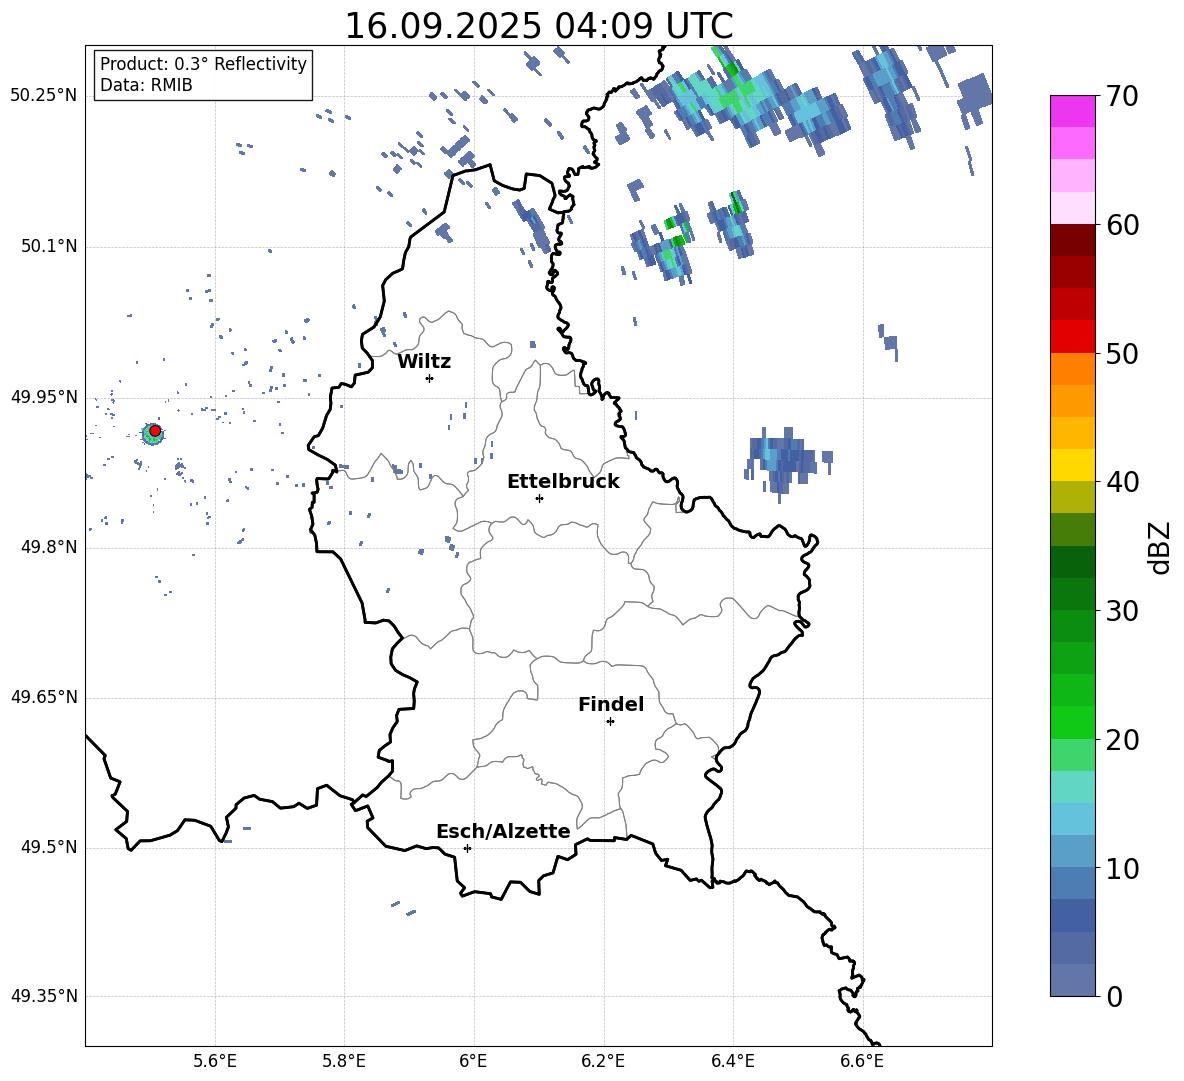
Task: Click the Product: 0.3° Reflectivity text
Action: point(203,64)
